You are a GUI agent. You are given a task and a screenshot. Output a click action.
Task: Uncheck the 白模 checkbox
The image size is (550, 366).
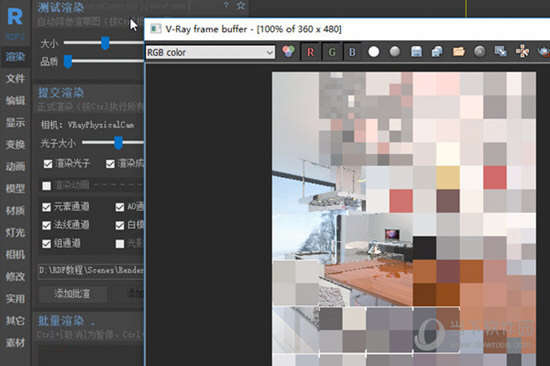[x=120, y=225]
